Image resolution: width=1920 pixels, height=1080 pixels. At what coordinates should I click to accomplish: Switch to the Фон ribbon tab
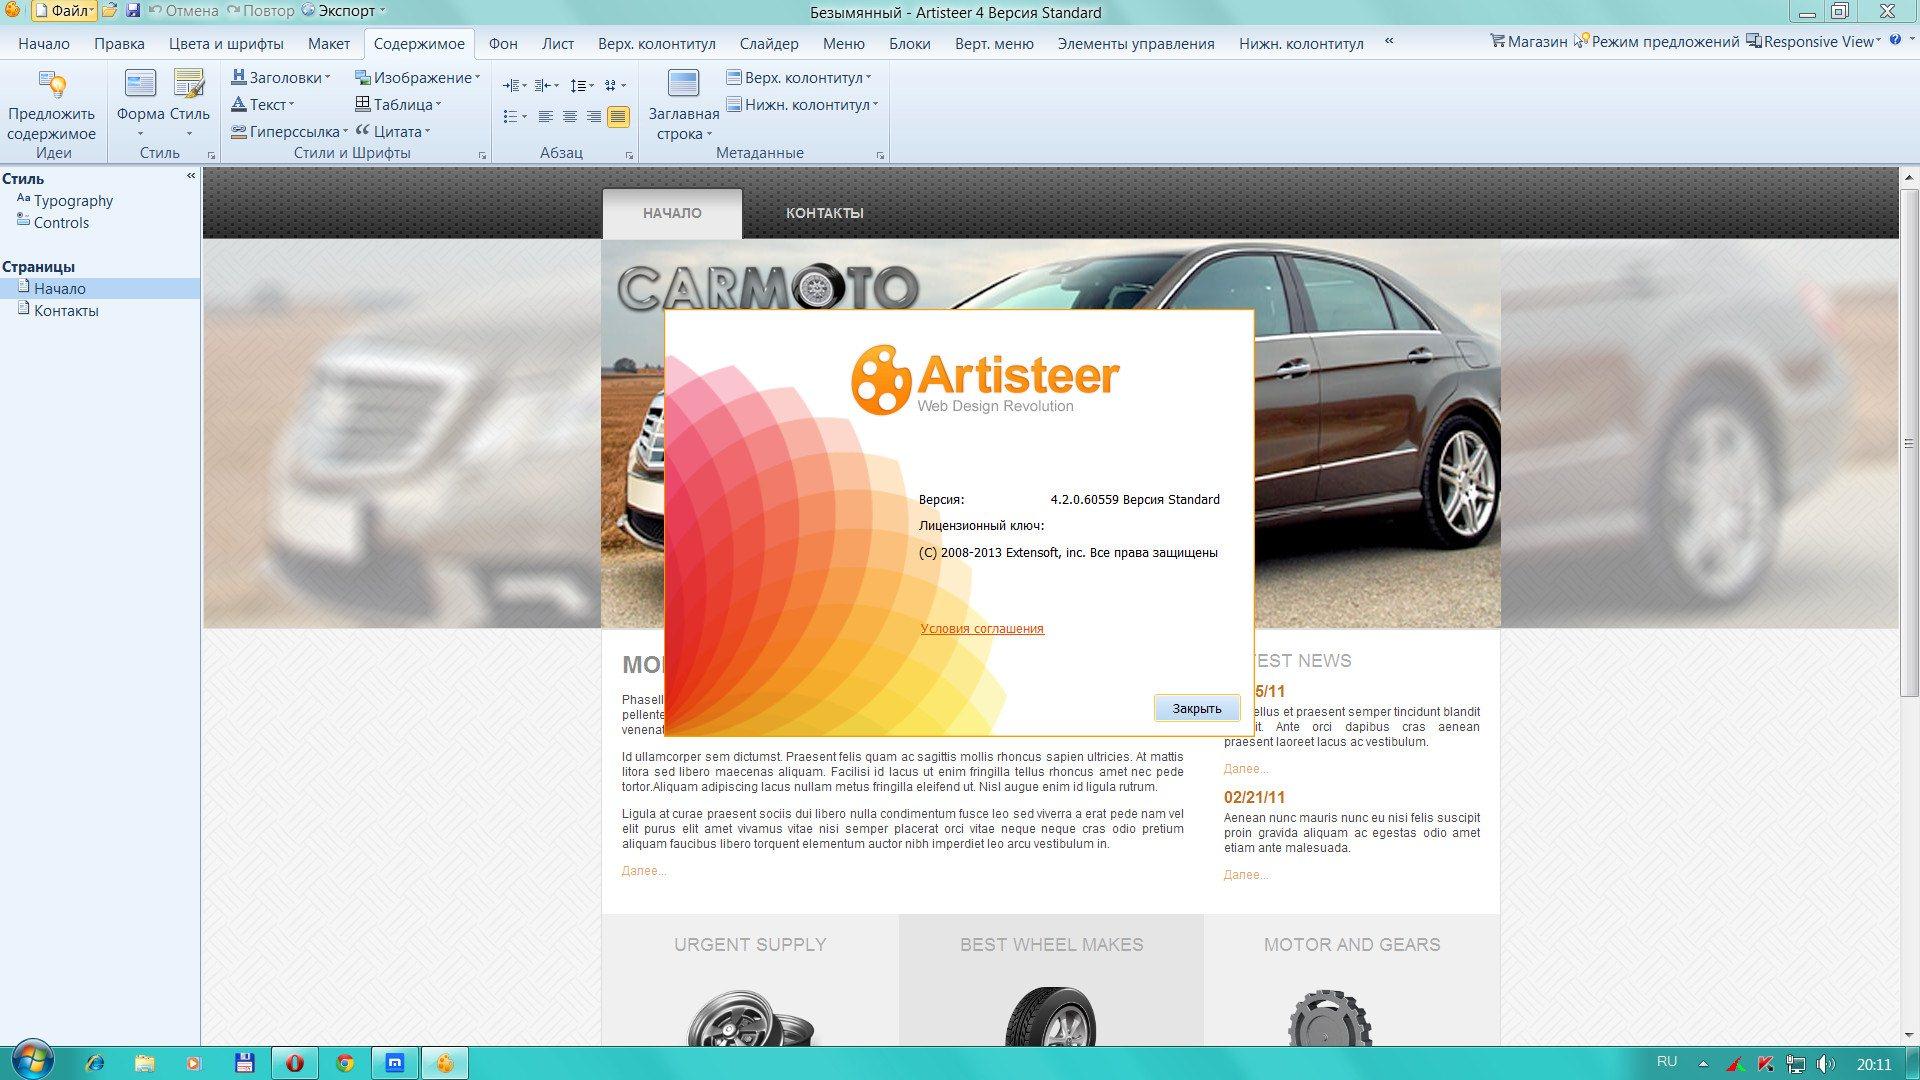[503, 43]
